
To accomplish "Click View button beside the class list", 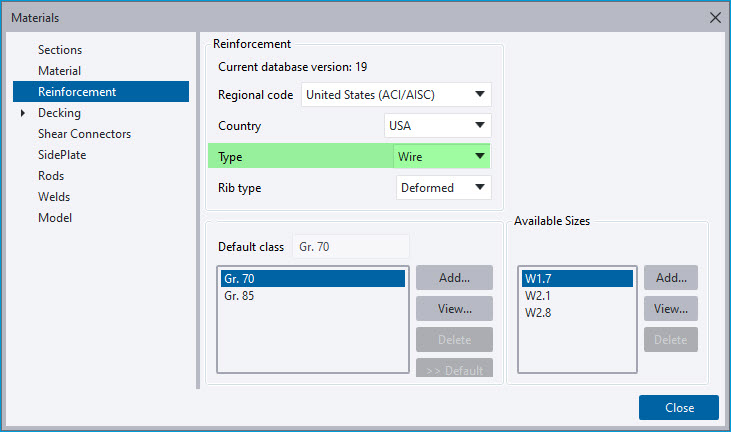I will tap(454, 309).
